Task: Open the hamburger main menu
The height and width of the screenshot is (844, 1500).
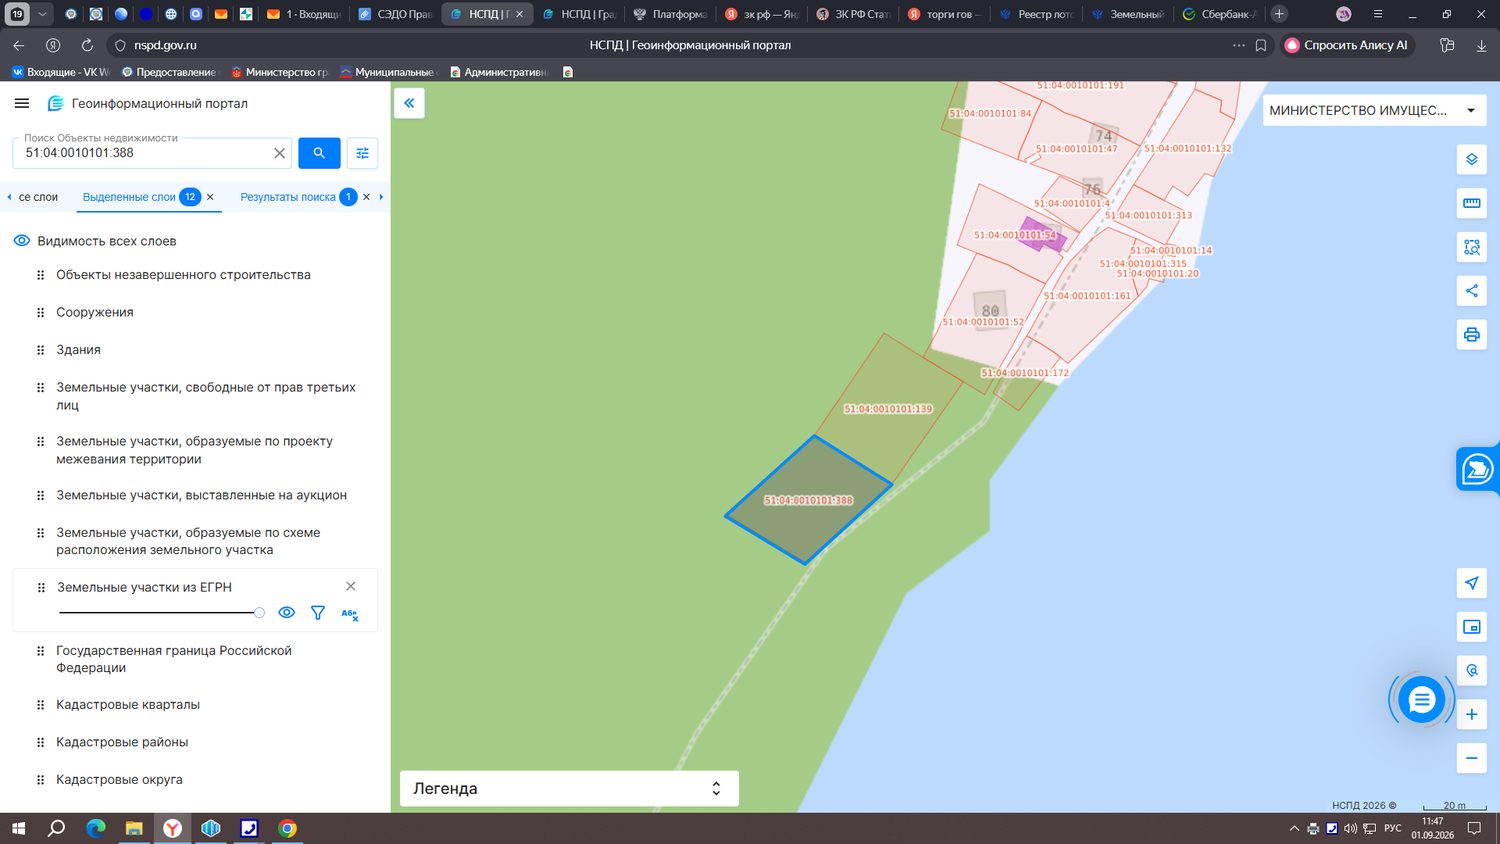Action: pyautogui.click(x=22, y=103)
